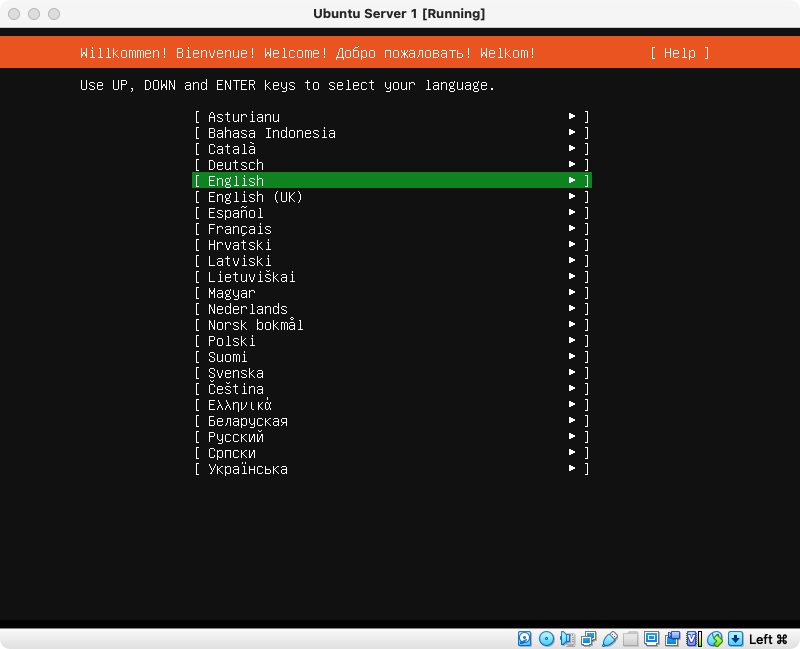Click the recording indicator icon
The image size is (800, 649).
pos(672,639)
